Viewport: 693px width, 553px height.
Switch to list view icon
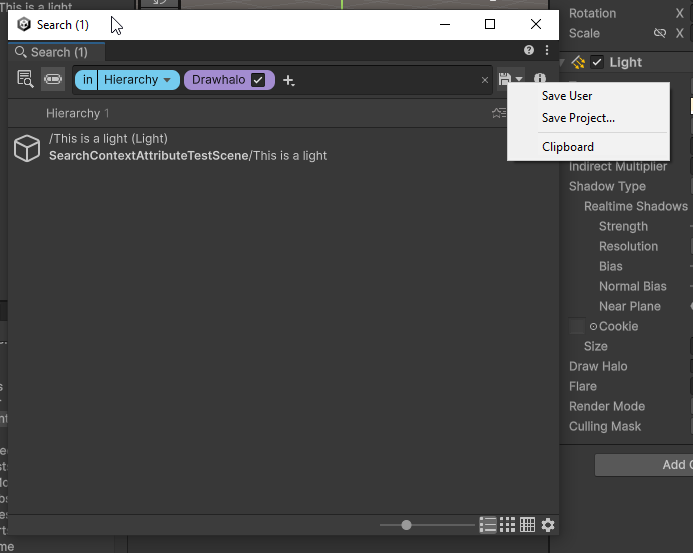(488, 525)
